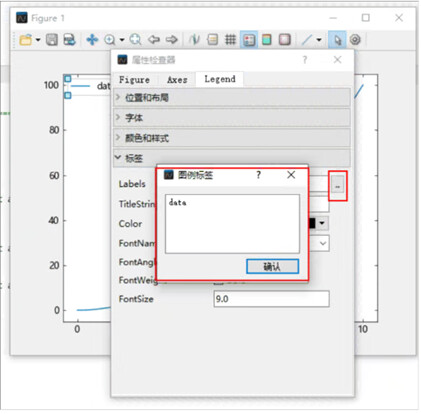Maximize the Figure 1 window

(366, 18)
